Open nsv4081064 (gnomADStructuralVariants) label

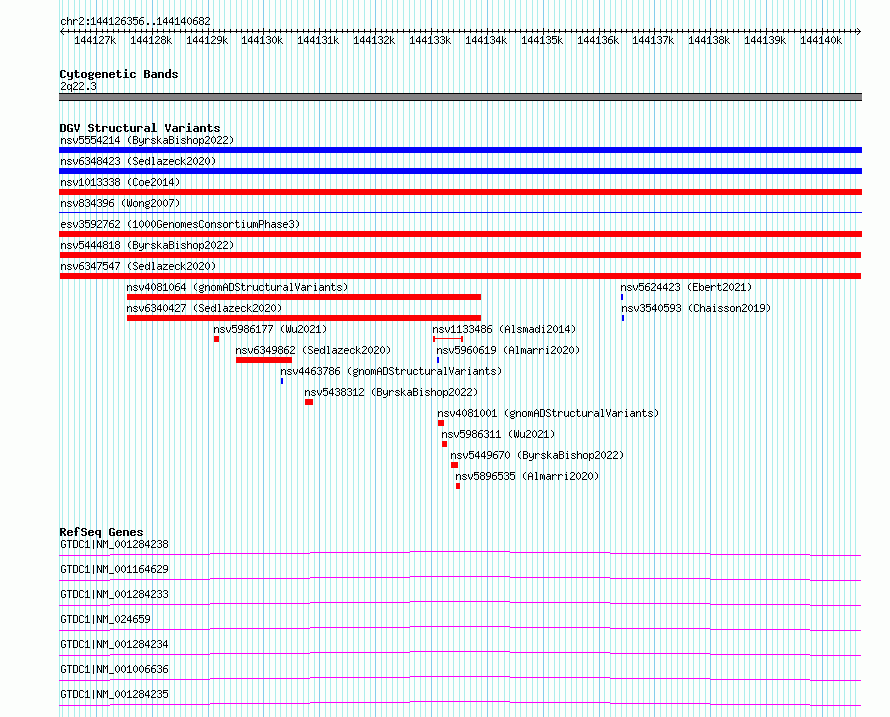click(x=237, y=287)
